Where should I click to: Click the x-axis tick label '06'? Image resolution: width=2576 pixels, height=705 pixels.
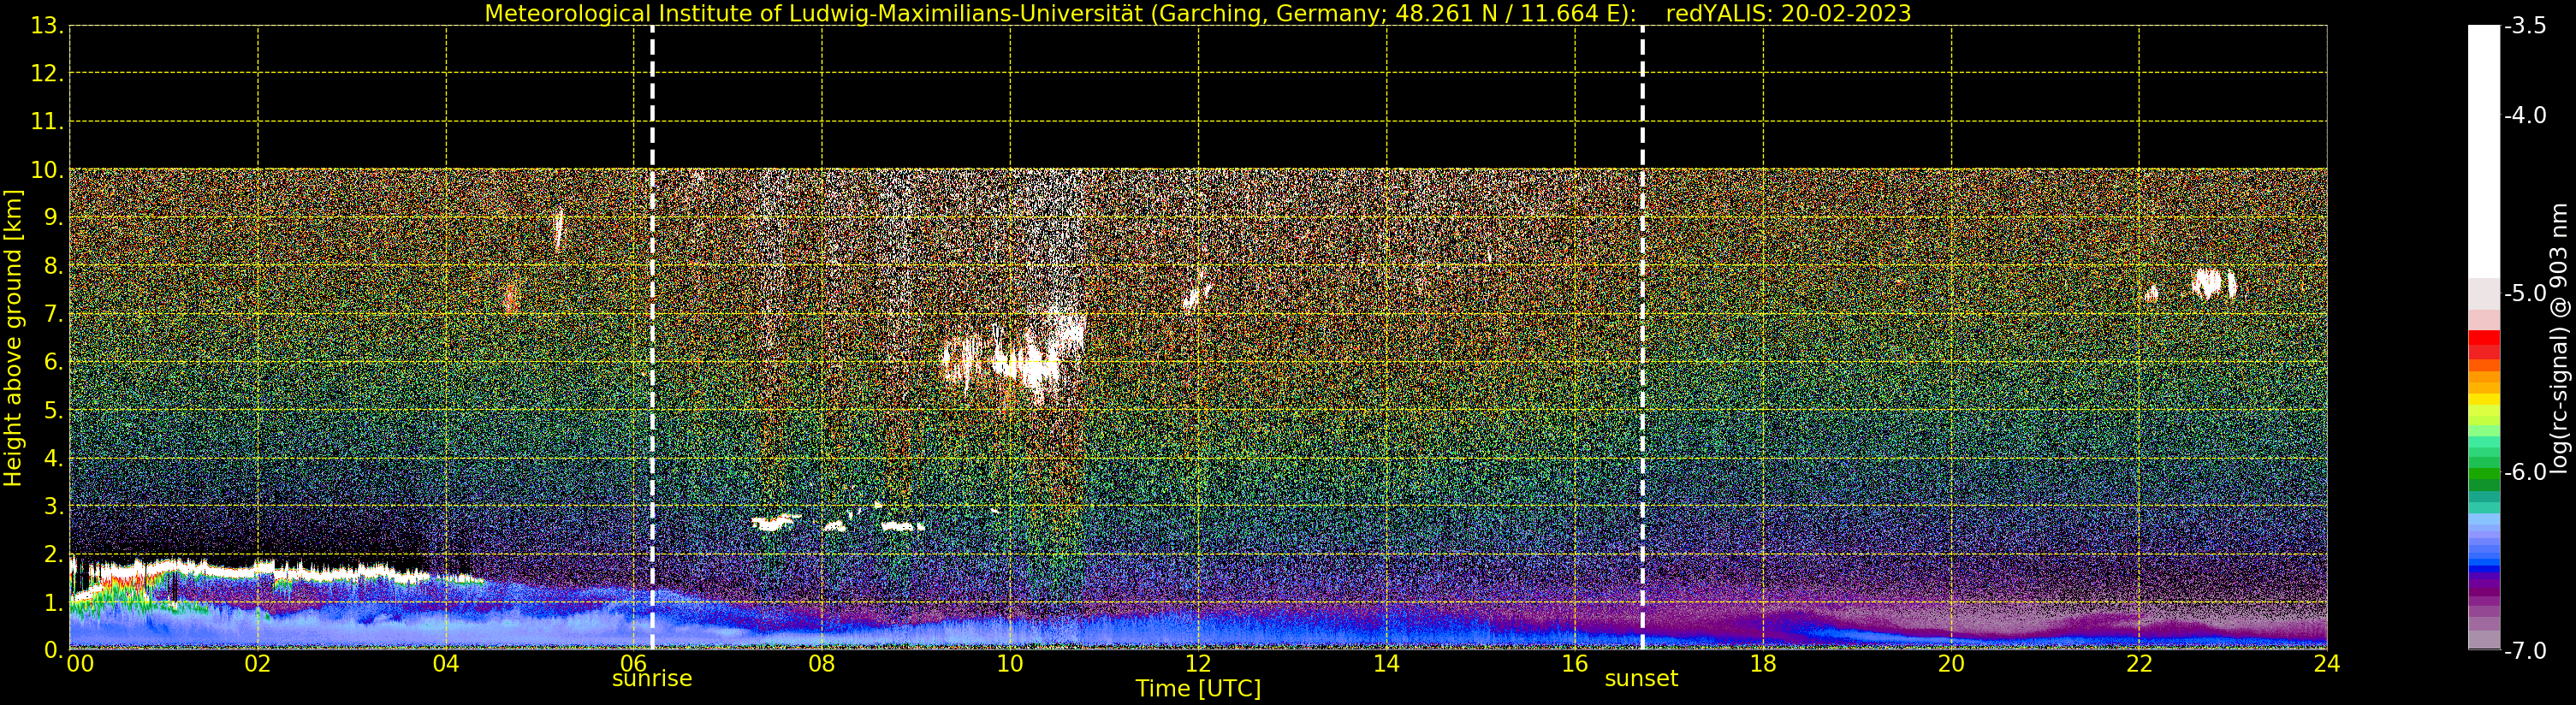[634, 662]
